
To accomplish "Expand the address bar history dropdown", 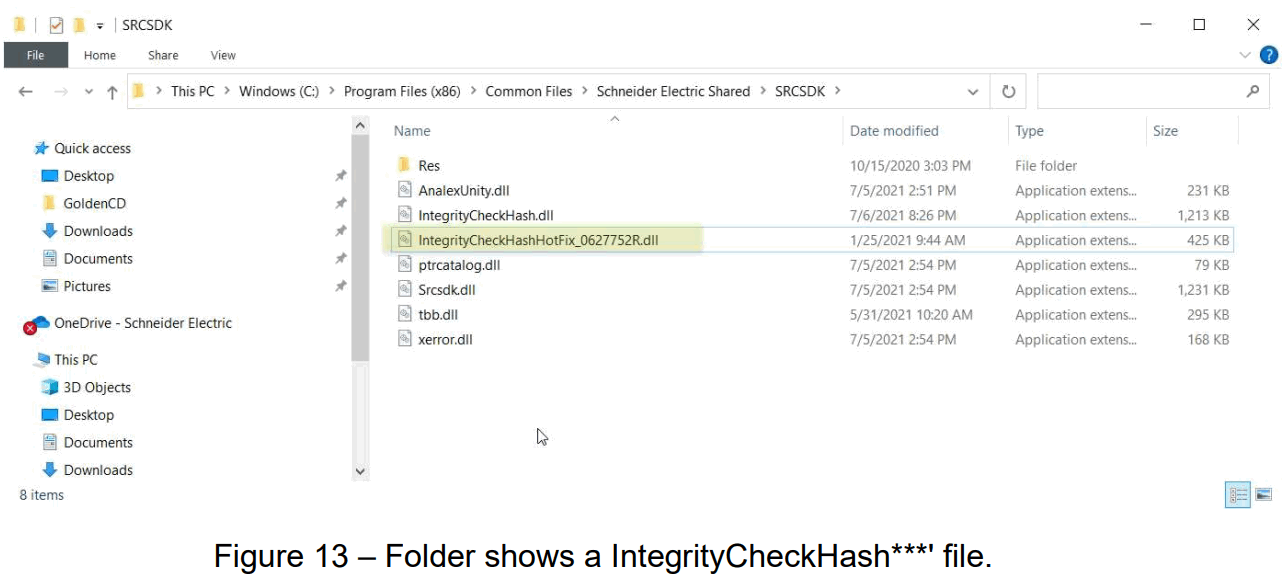I will (972, 92).
